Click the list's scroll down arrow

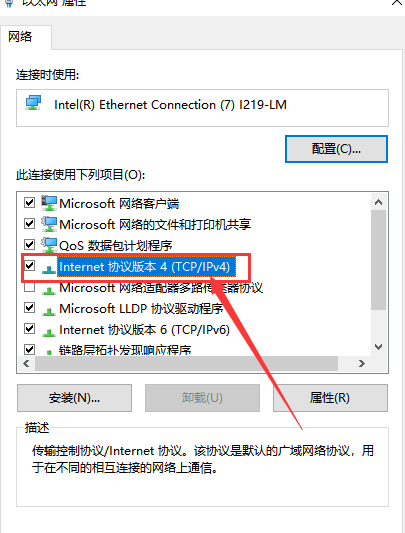378,347
